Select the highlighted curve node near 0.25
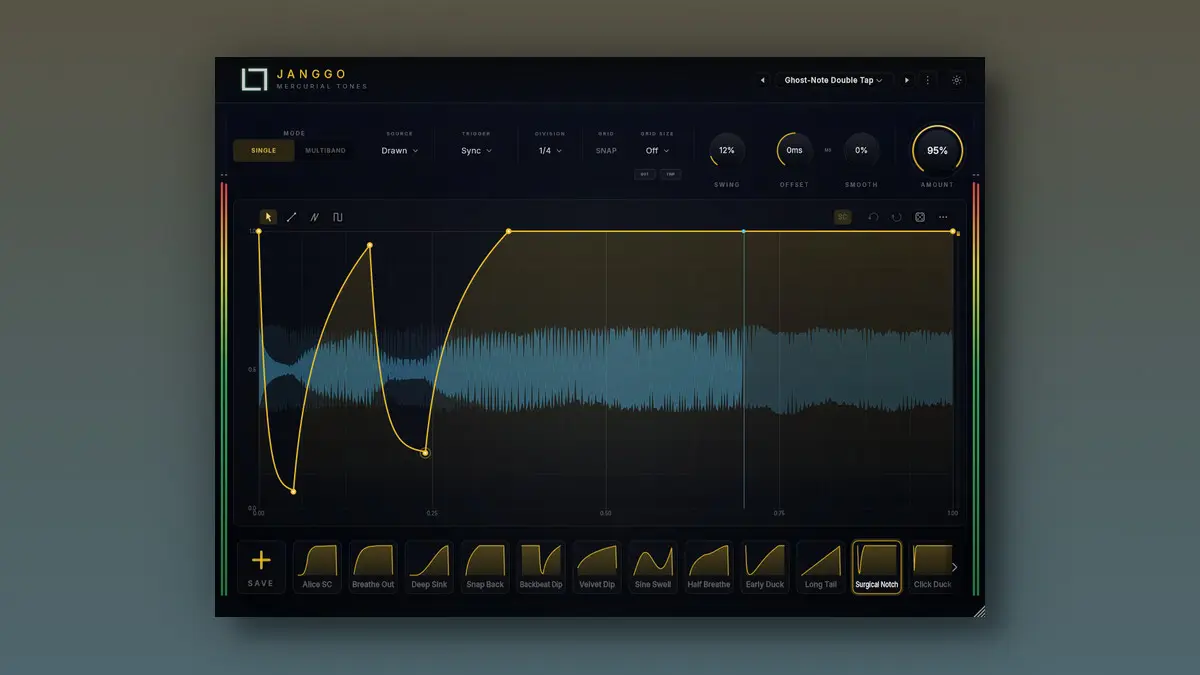This screenshot has width=1200, height=675. tap(425, 453)
